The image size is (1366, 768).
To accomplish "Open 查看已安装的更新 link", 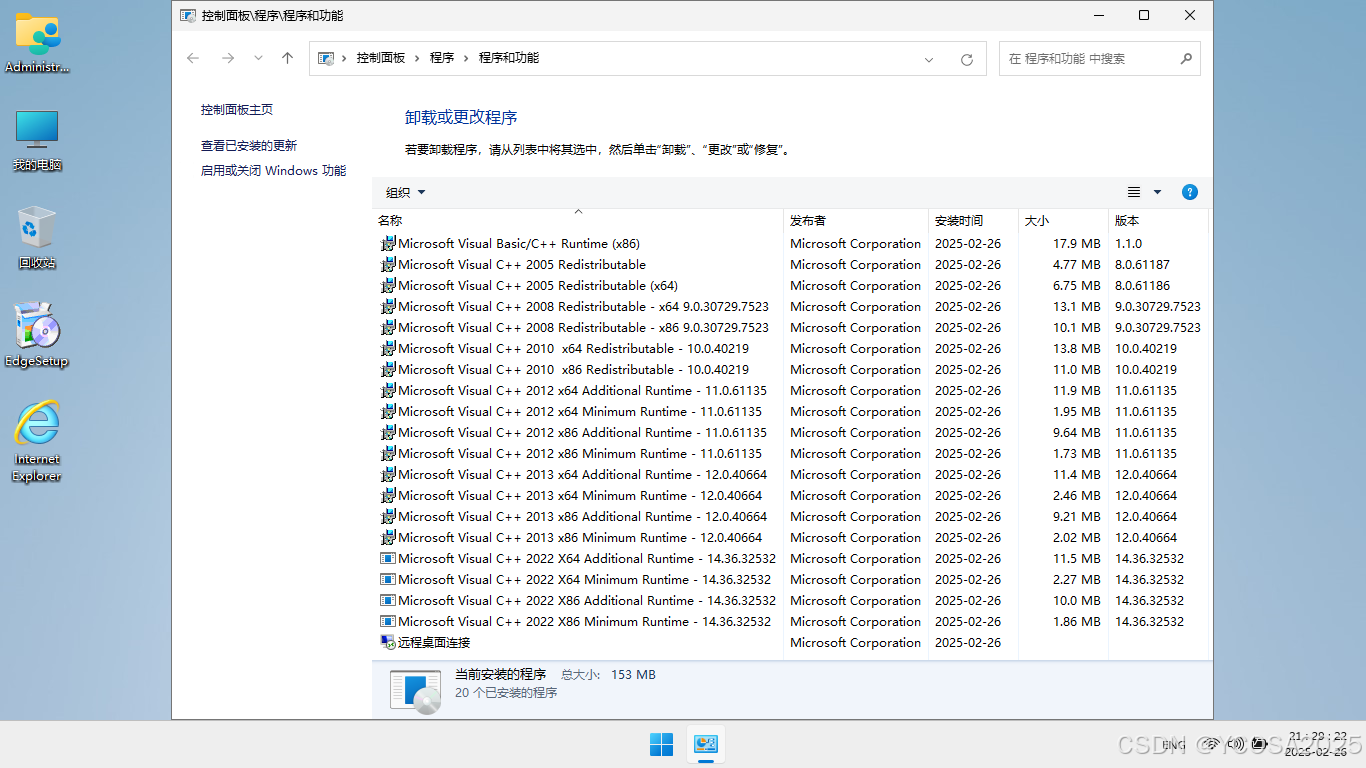I will click(249, 146).
